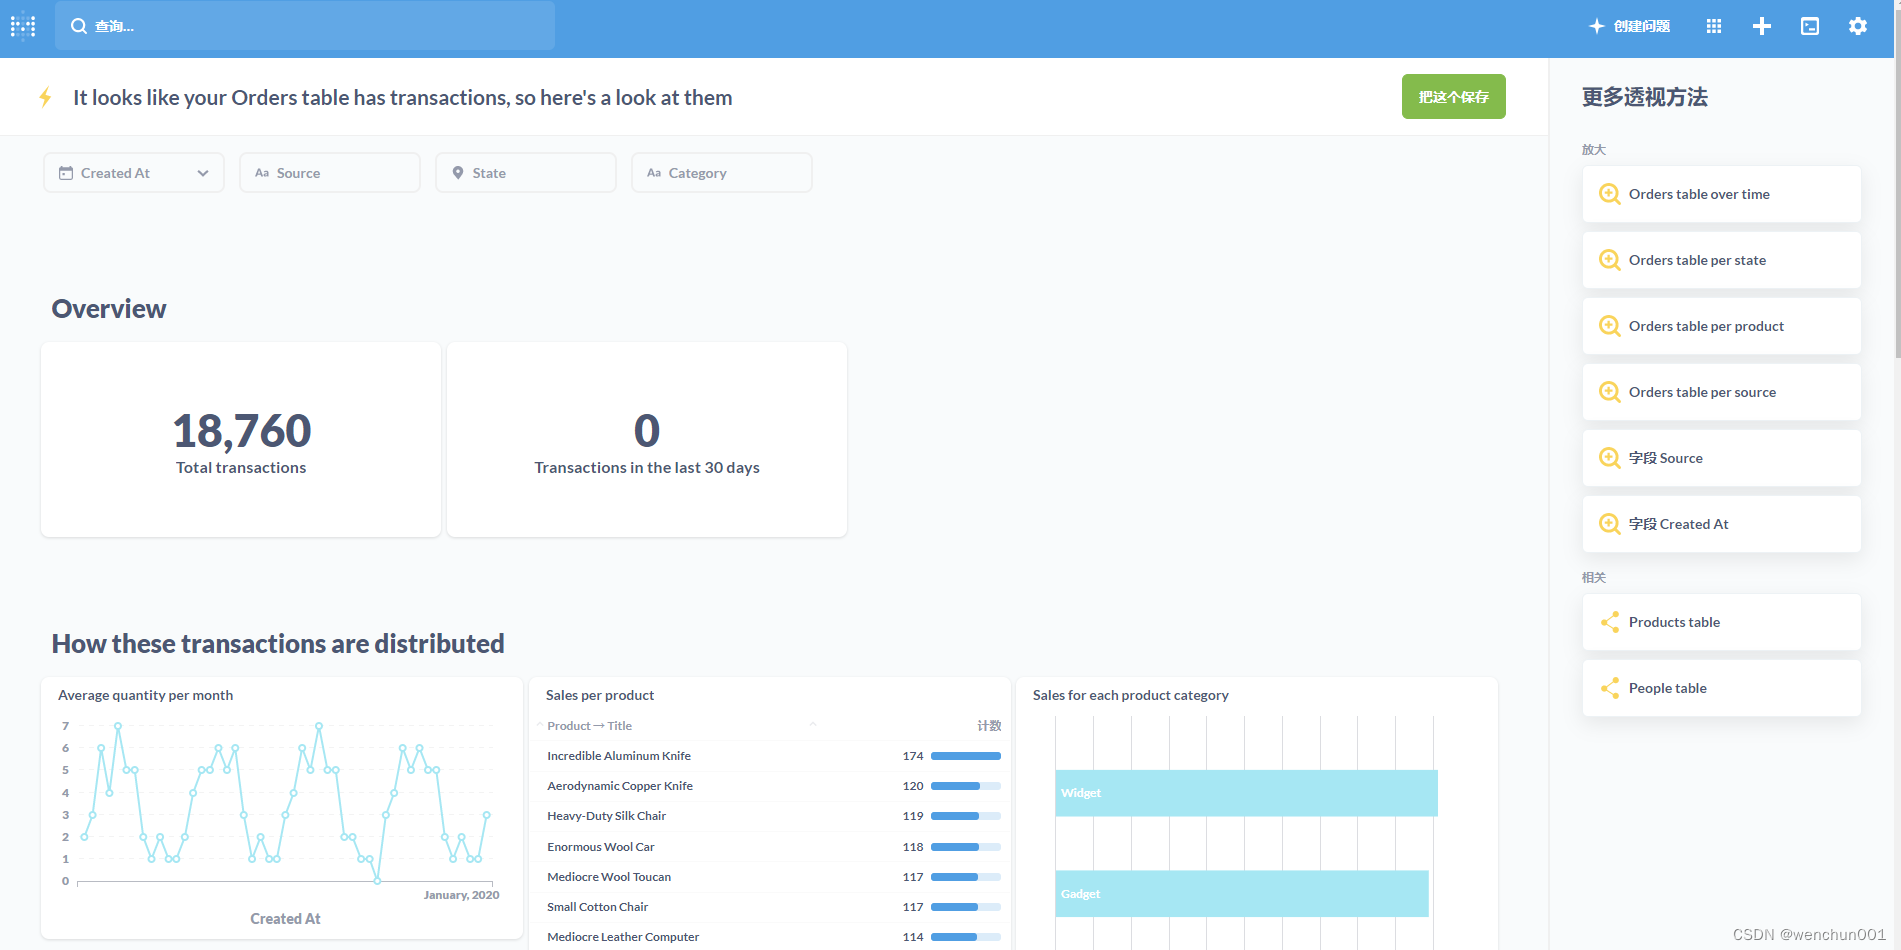Click the magnifier icon beside Orders table over time
The height and width of the screenshot is (950, 1901).
pos(1610,193)
